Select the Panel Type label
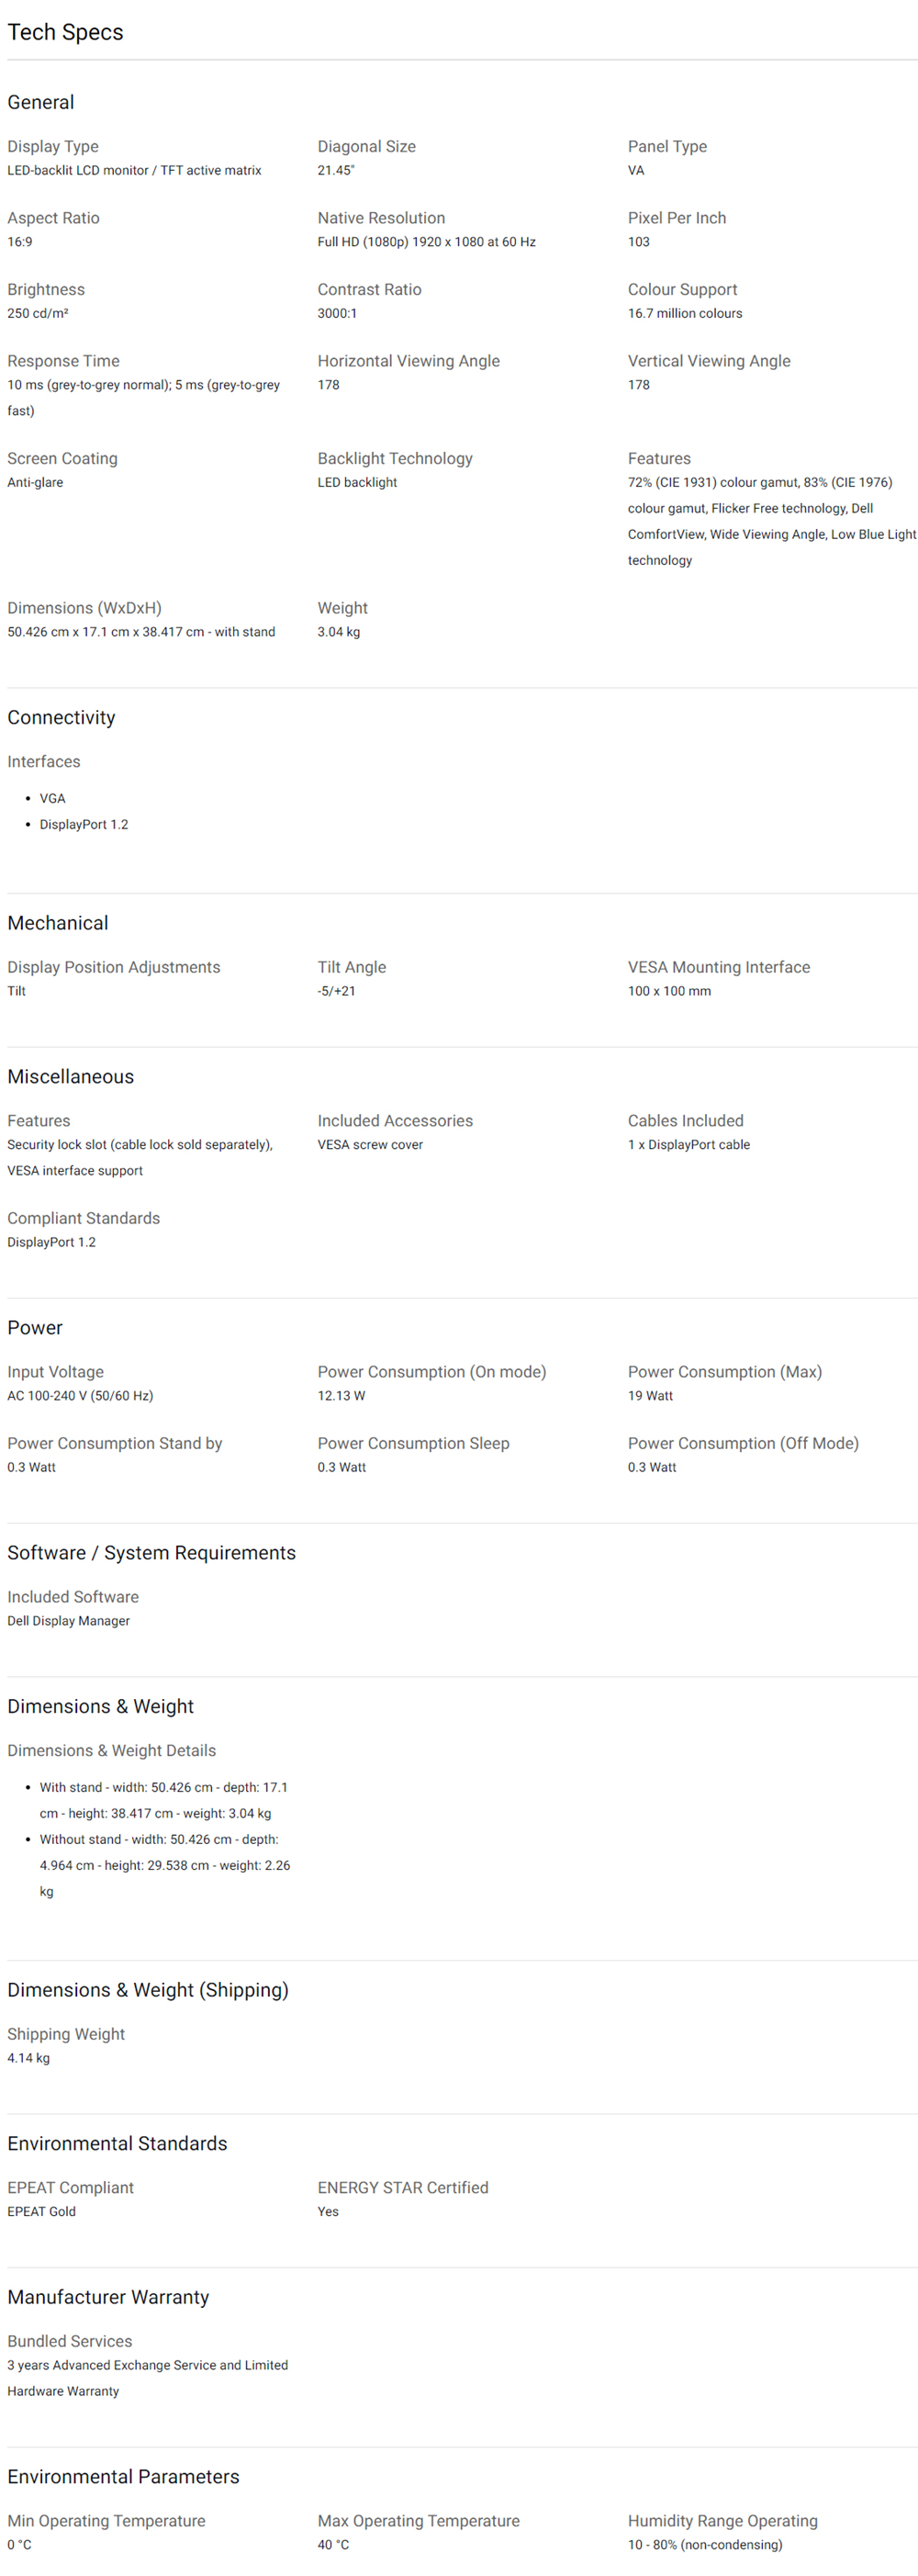Viewport: 918px width, 2576px height. (667, 146)
